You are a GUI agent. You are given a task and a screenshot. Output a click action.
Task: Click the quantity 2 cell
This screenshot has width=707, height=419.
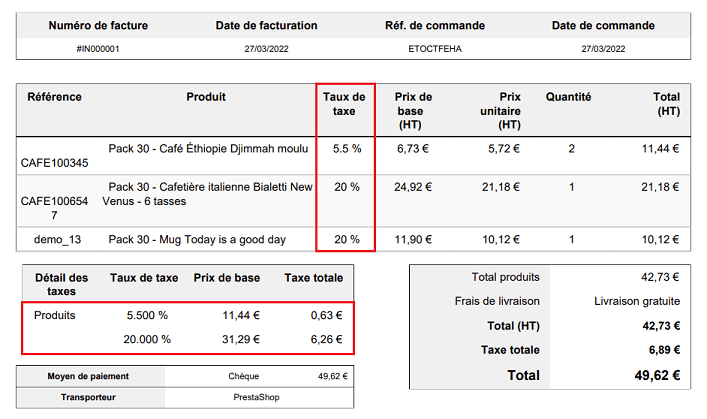(x=571, y=149)
